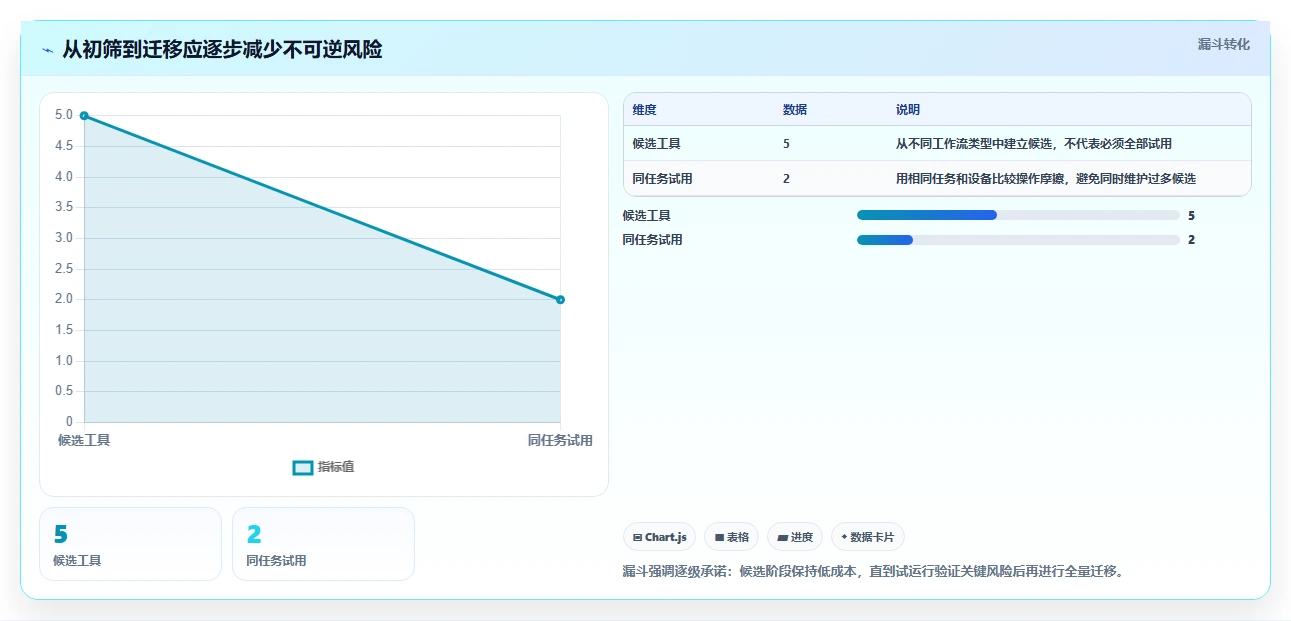1291x621 pixels.
Task: Click the icon inside the Chart.js chip
Action: coord(638,538)
